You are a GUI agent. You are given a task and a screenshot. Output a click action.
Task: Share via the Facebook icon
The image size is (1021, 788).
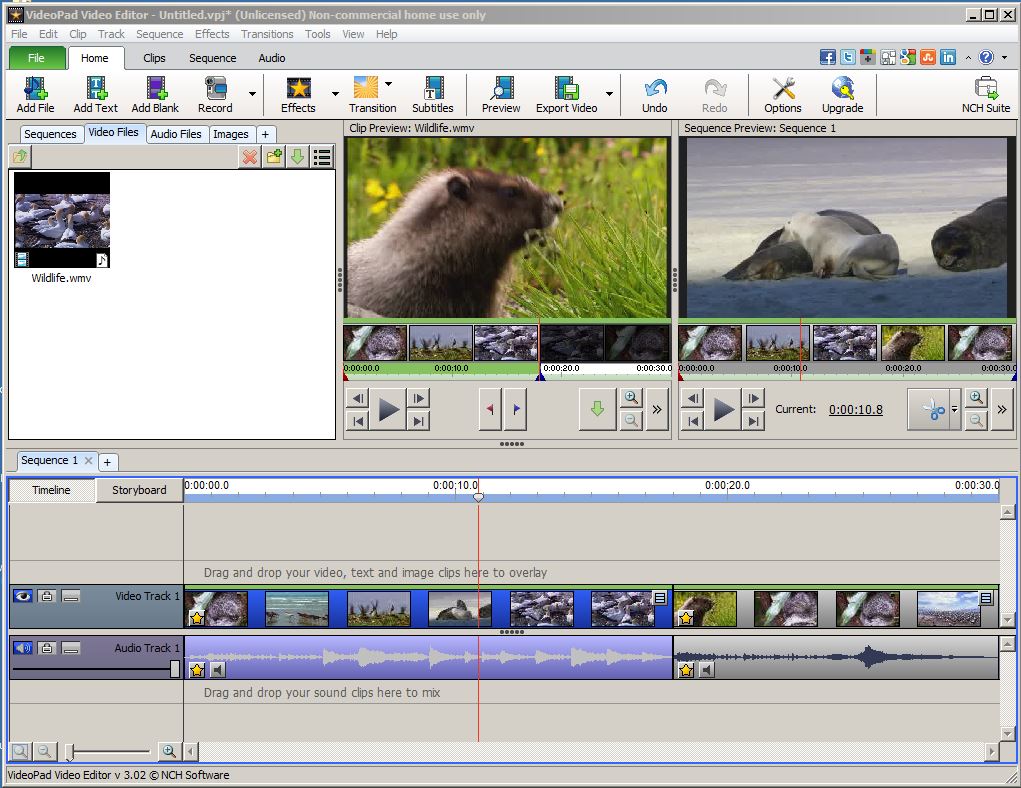828,57
